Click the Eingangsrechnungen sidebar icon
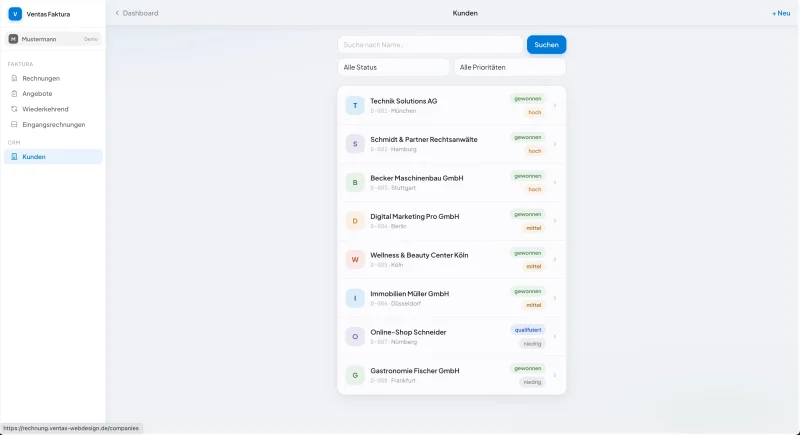Viewport: 800px width, 435px height. [14, 124]
